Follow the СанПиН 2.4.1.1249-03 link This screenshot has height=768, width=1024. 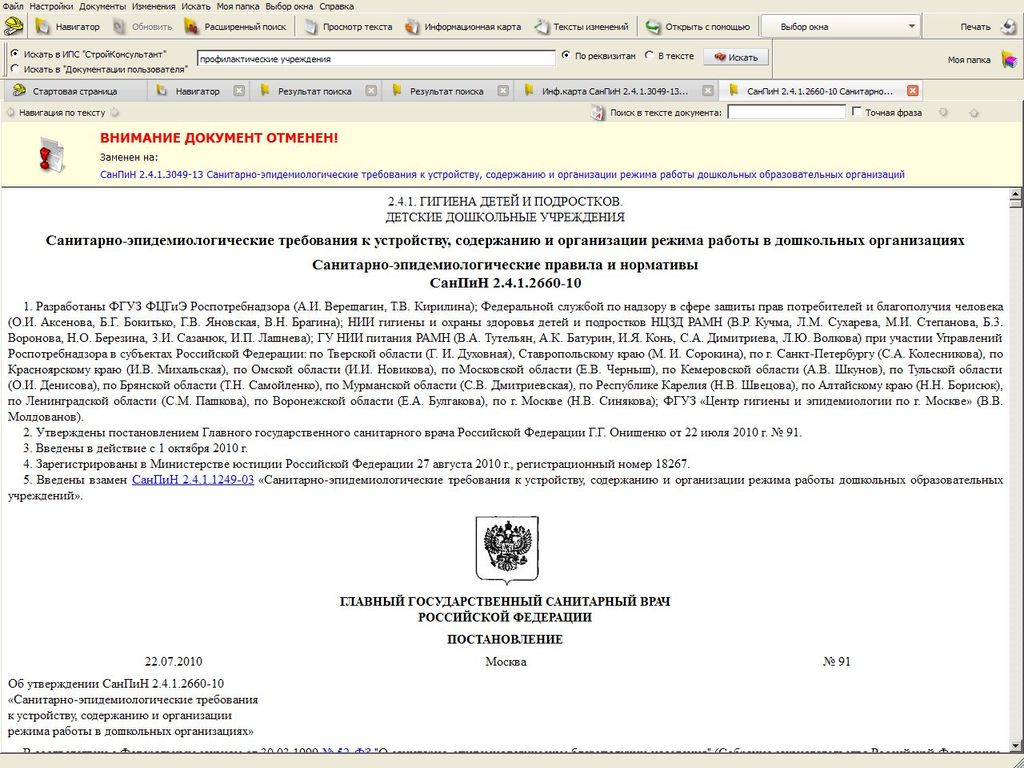[x=192, y=480]
